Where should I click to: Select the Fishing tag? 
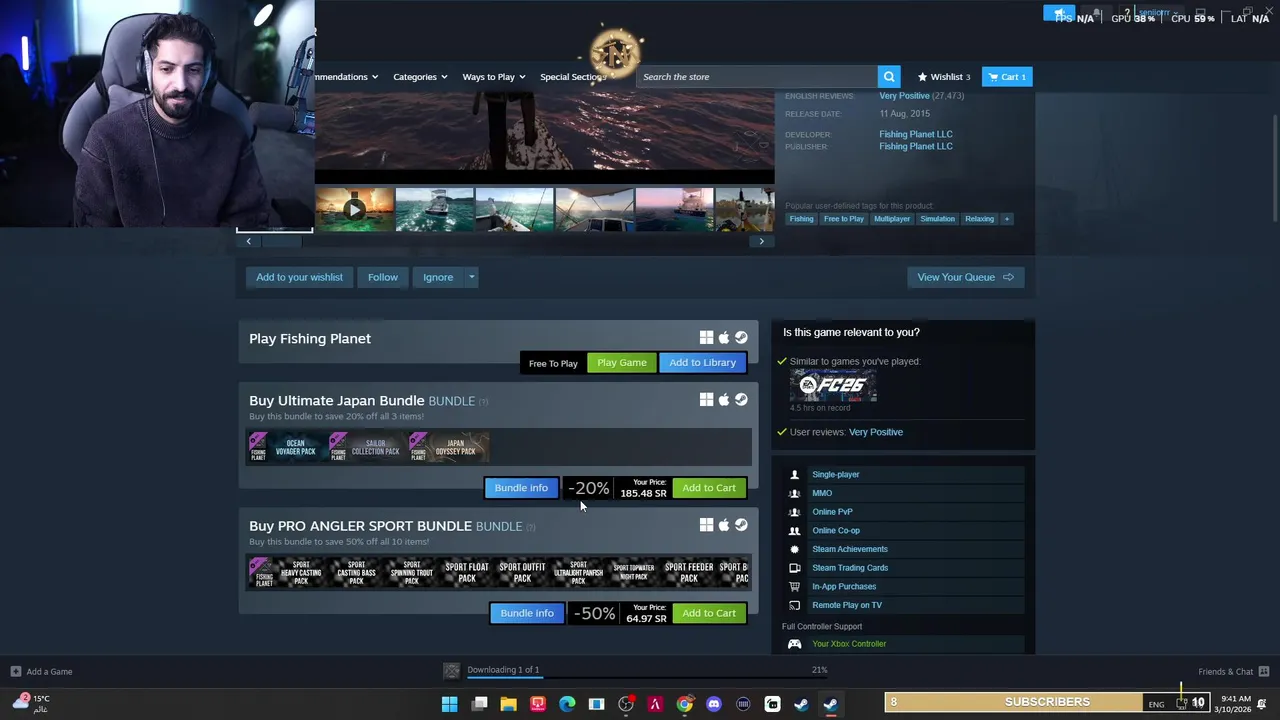click(x=802, y=219)
